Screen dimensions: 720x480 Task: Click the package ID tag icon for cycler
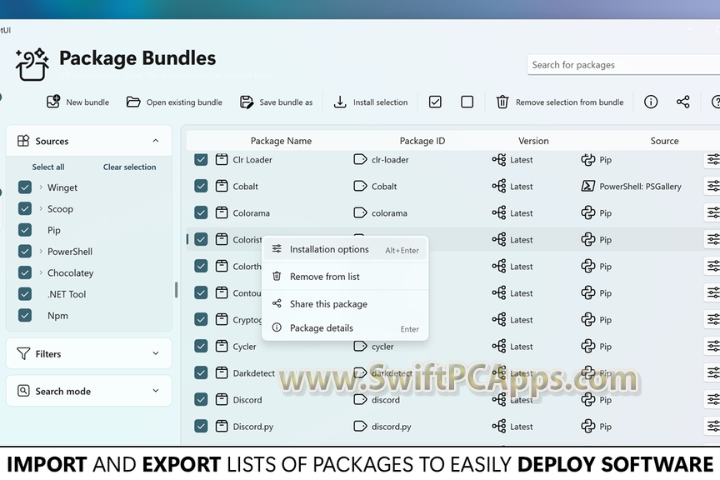pyautogui.click(x=360, y=346)
